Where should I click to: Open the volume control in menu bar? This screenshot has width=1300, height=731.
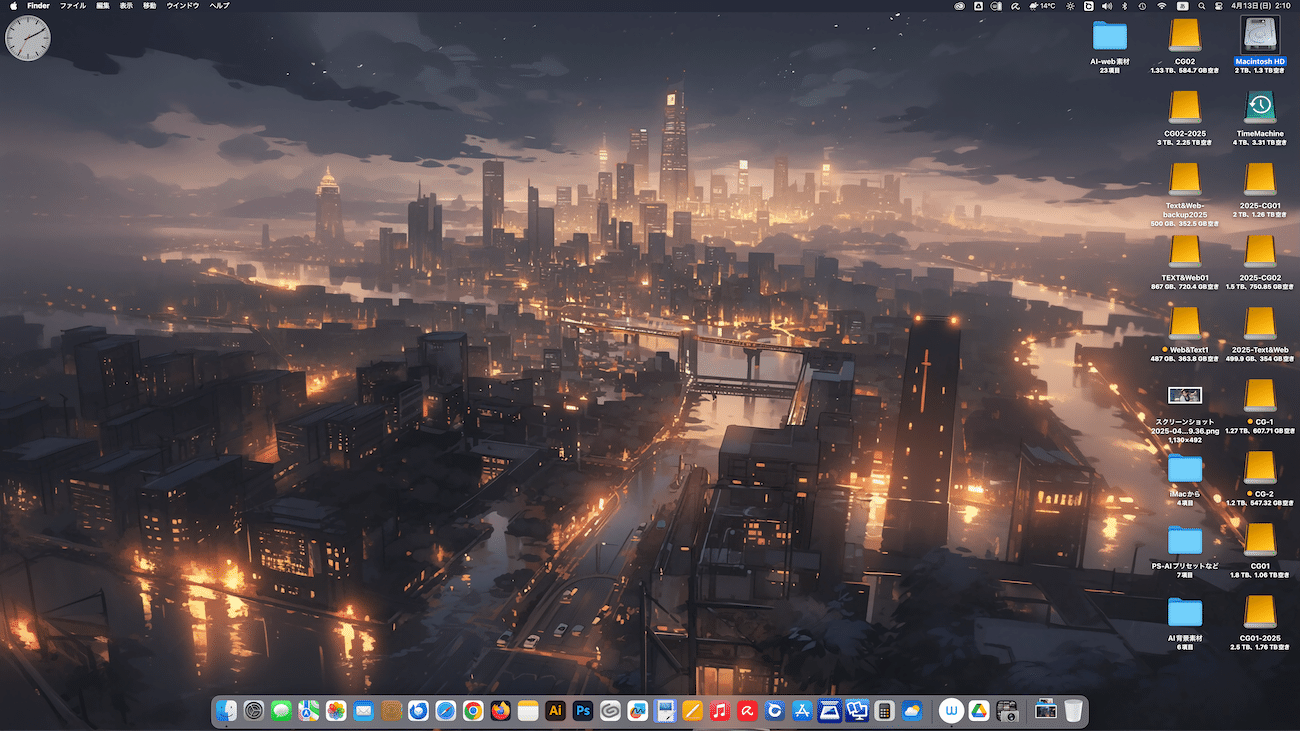tap(1105, 6)
